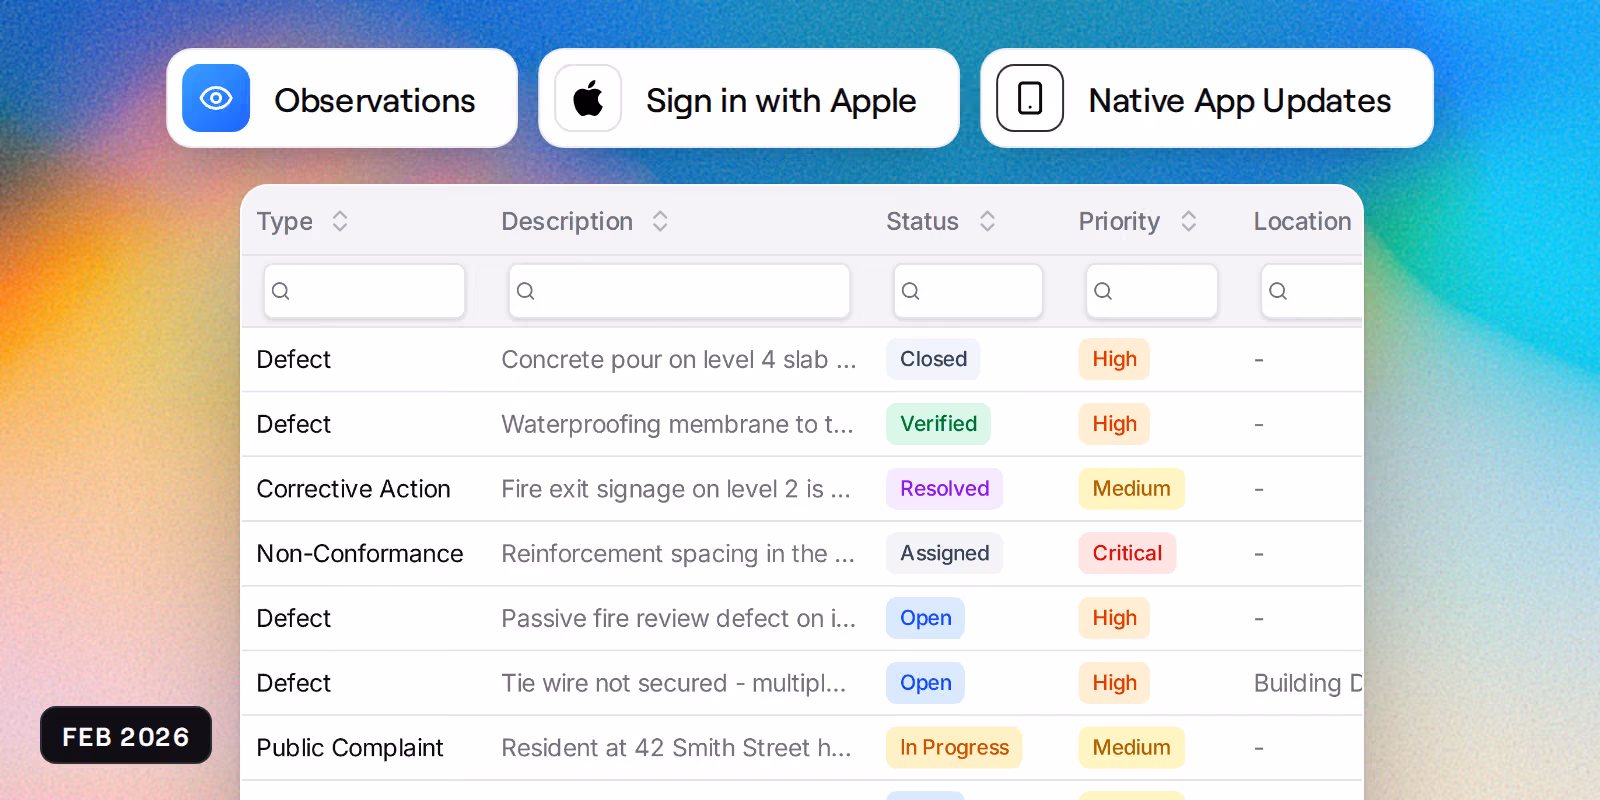The image size is (1600, 800).
Task: Open the Reinforcement spacing description
Action: [x=678, y=553]
